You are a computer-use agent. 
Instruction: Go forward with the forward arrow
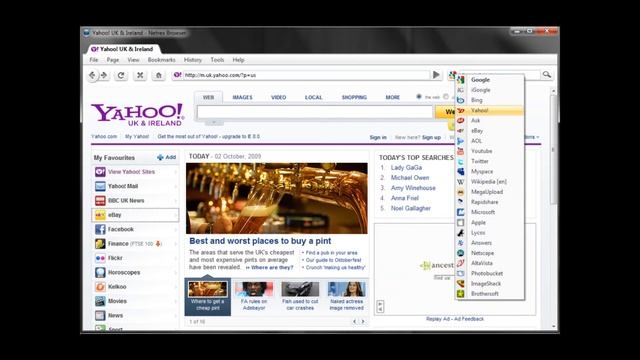[x=104, y=75]
